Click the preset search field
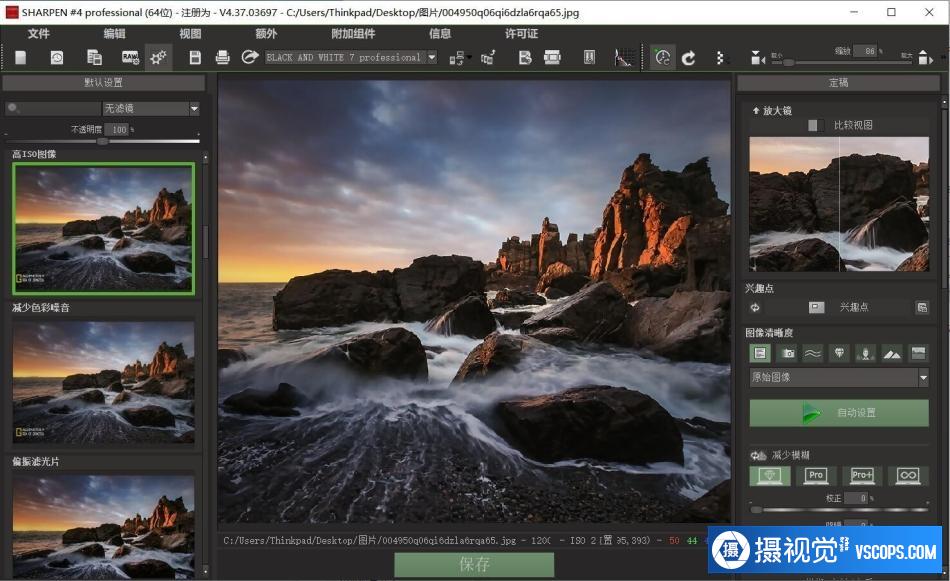 tap(53, 108)
